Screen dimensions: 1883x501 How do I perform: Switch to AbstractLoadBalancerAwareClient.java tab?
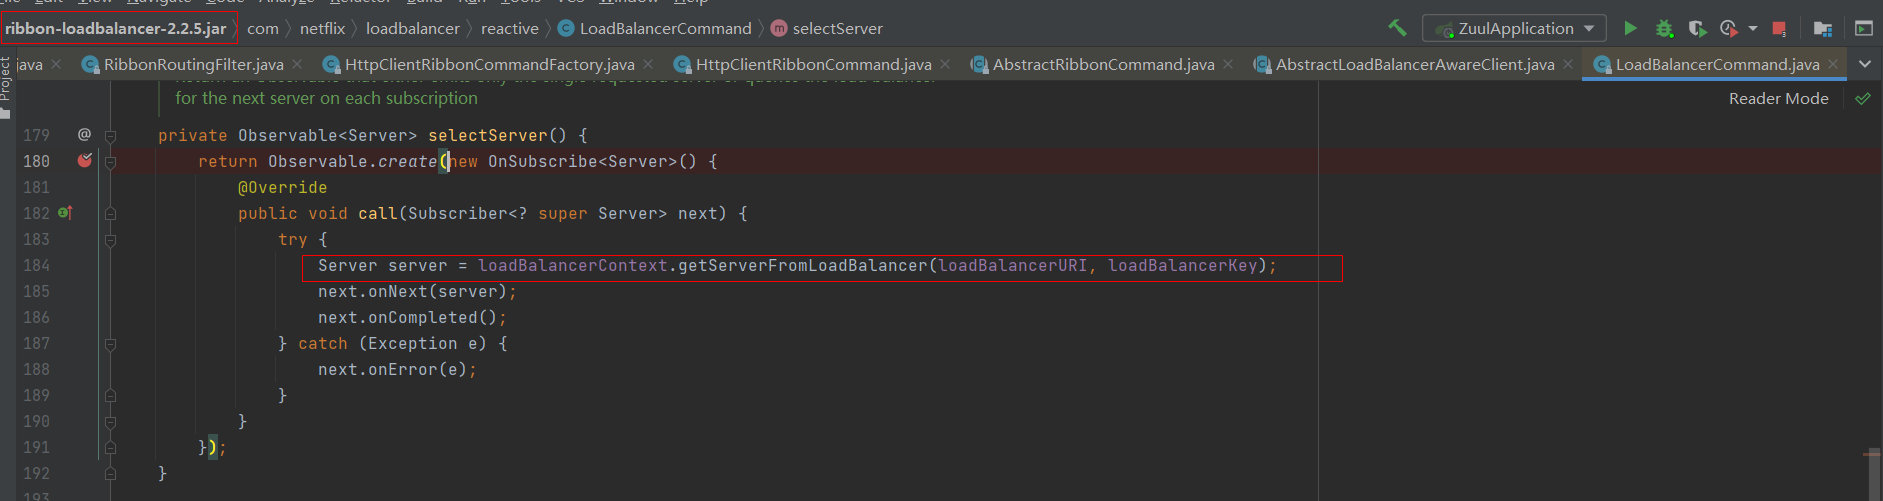(x=1414, y=64)
